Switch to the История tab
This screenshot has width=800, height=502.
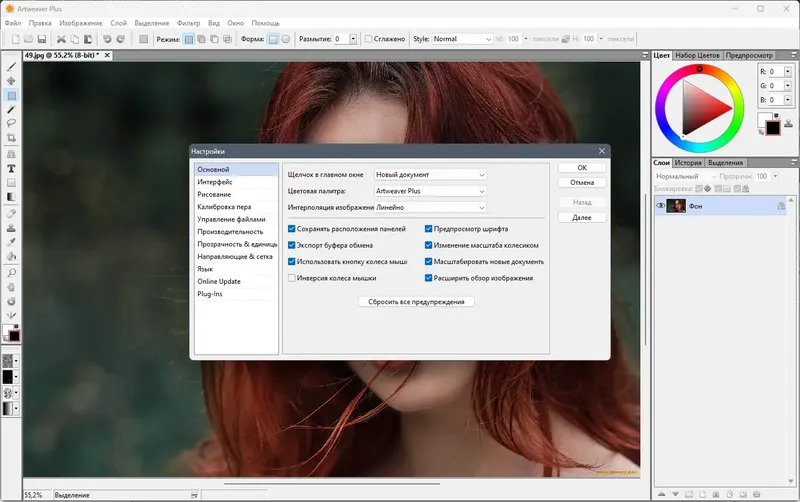(687, 162)
